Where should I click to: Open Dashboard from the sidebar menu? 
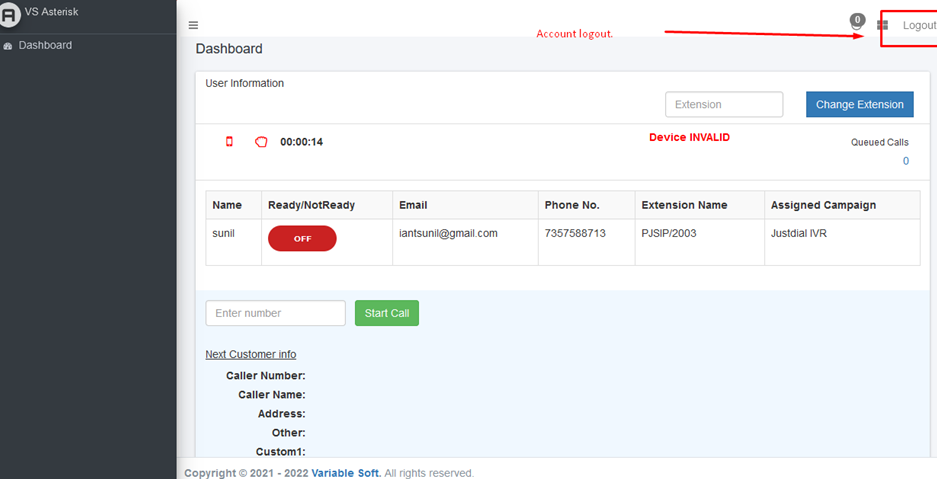point(45,46)
